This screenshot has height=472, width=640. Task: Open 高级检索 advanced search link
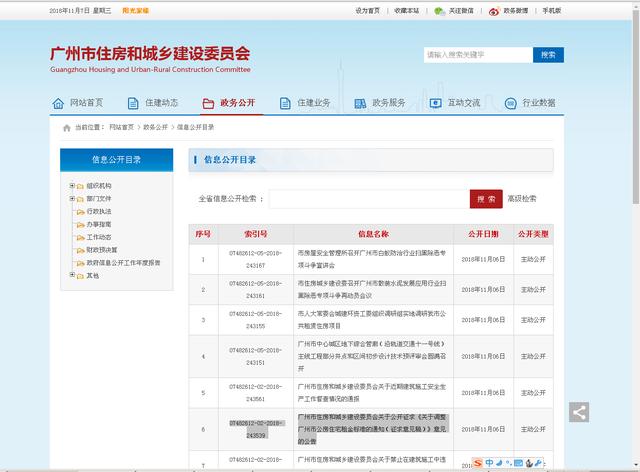coord(522,199)
